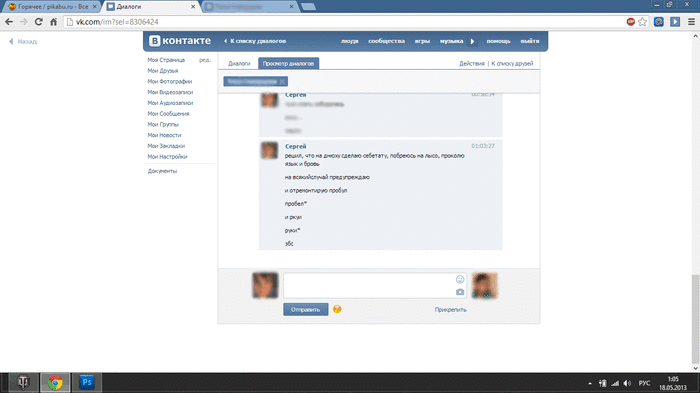The width and height of the screenshot is (700, 393).
Task: Click the browser back arrow
Action: point(9,21)
